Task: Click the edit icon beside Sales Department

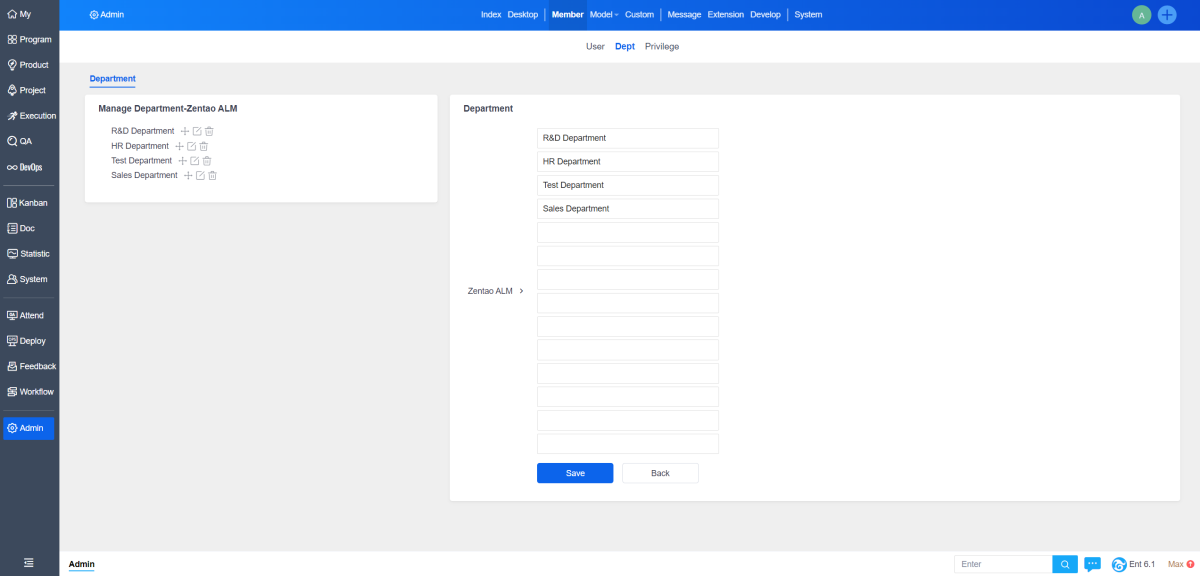Action: 200,176
